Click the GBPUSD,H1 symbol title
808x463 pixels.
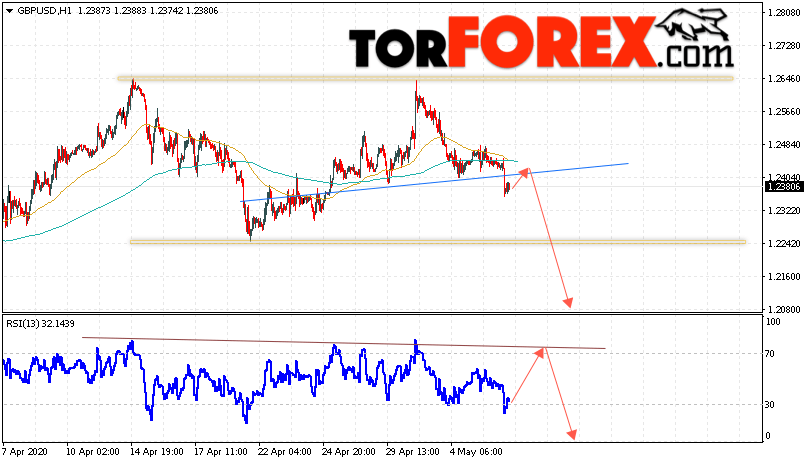click(x=45, y=11)
